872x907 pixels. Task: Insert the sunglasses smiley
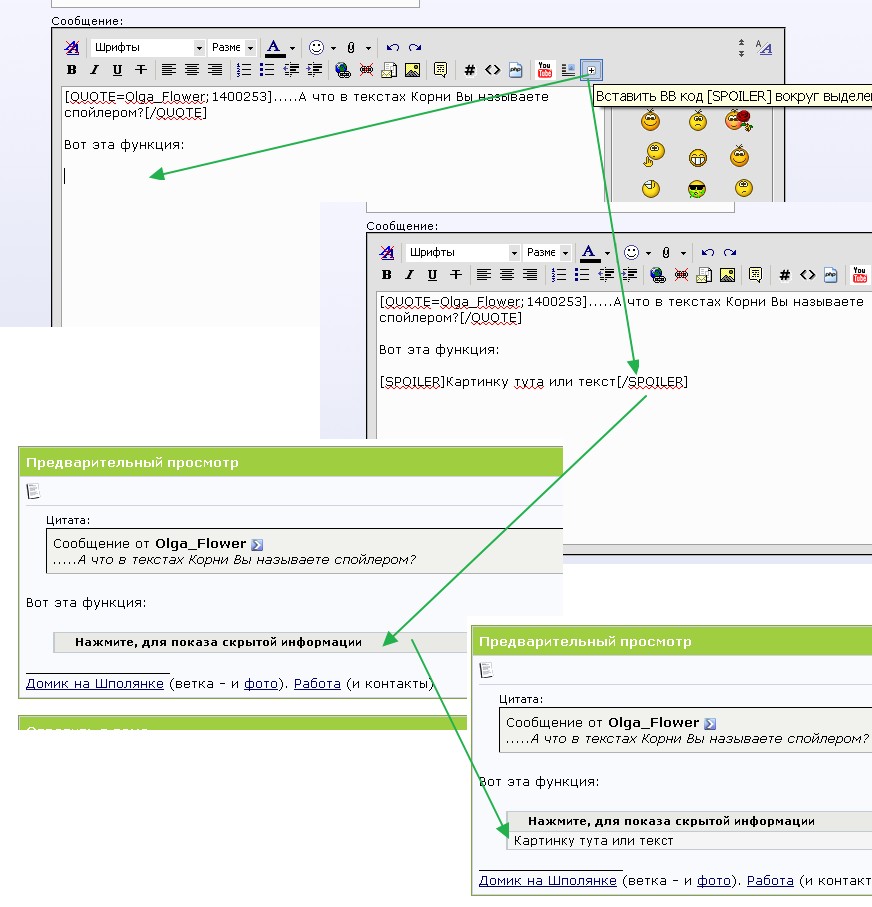click(x=697, y=189)
